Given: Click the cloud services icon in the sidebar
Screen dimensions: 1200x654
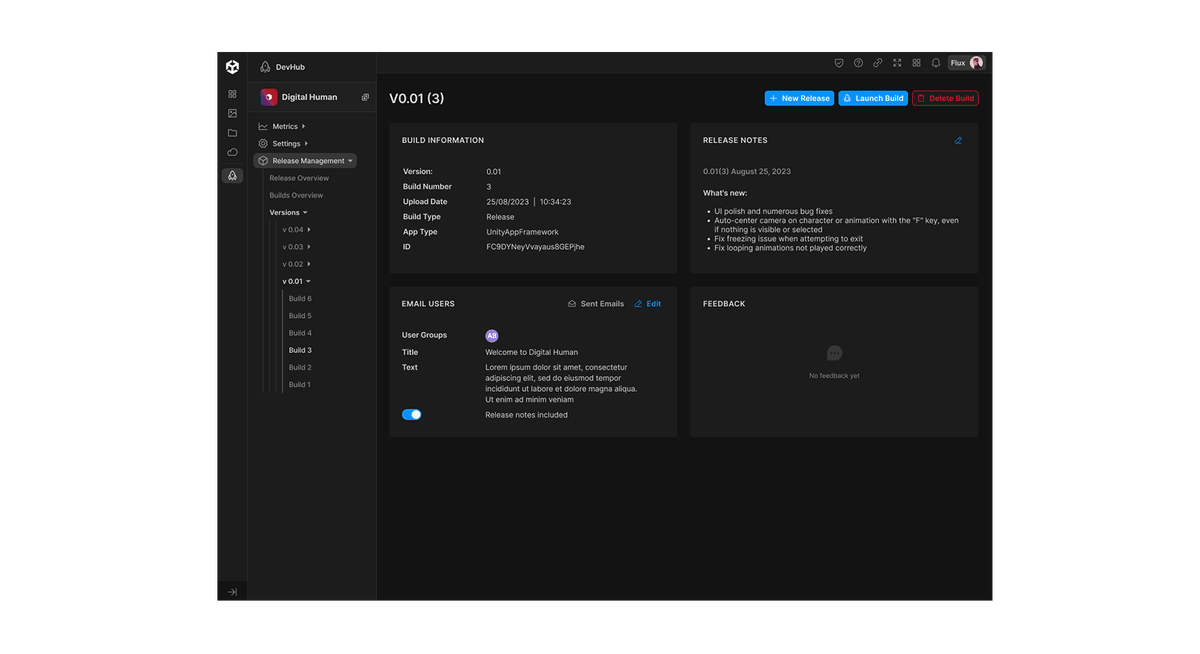Looking at the screenshot, I should 232,152.
